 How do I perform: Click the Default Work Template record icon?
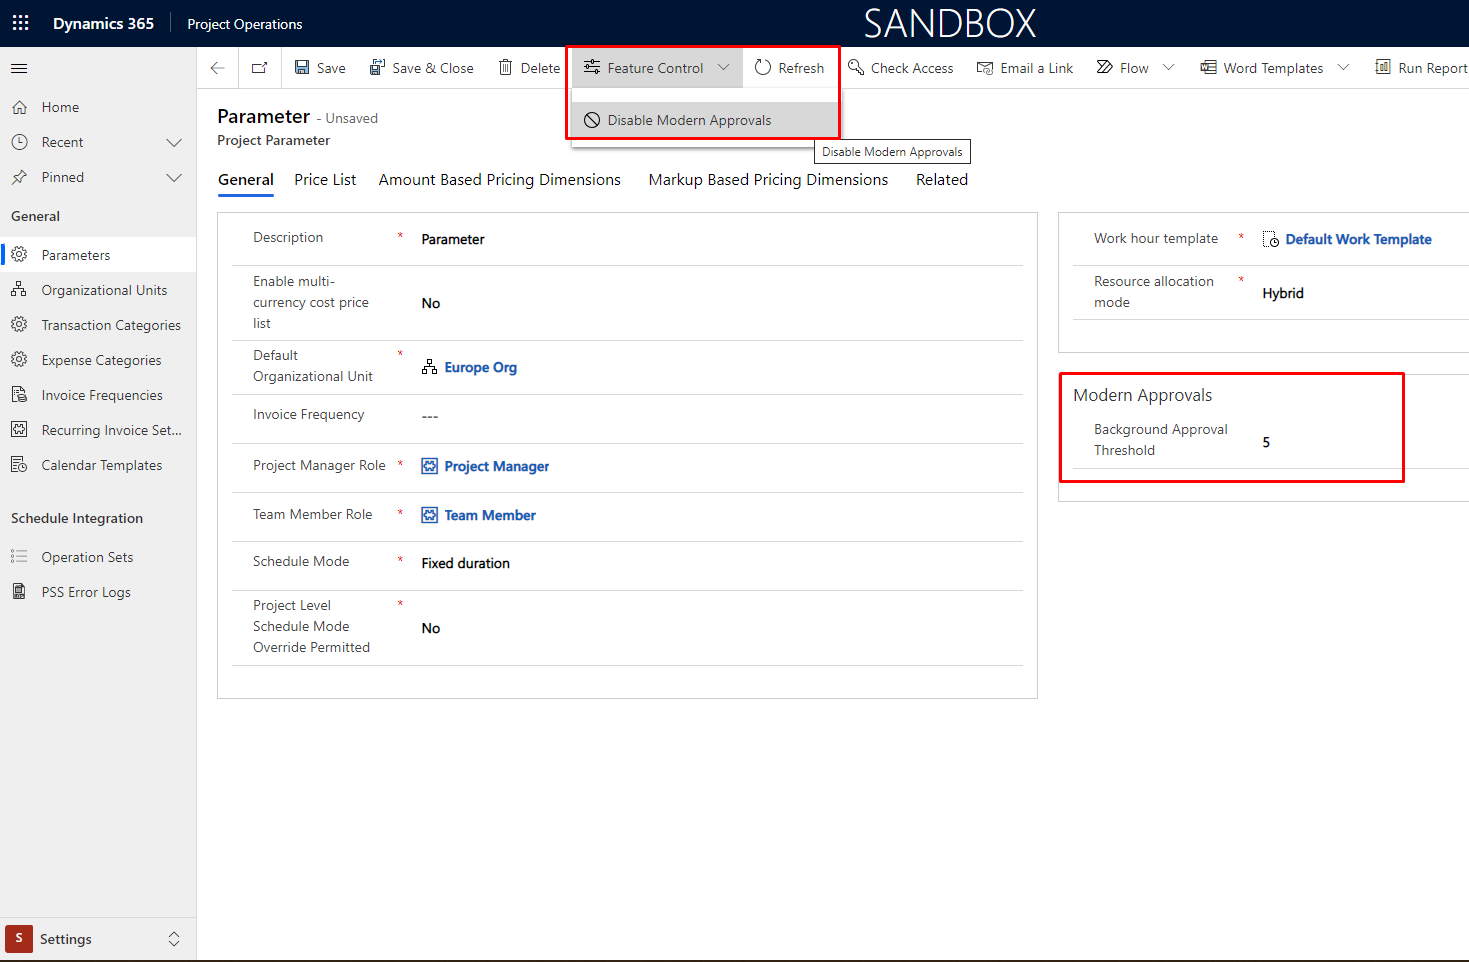point(1270,239)
